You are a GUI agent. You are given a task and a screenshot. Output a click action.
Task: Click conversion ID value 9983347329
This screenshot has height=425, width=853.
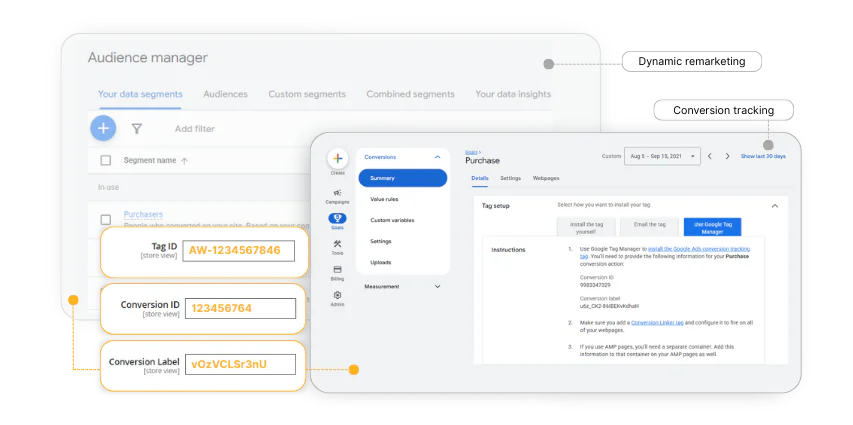[x=595, y=285]
